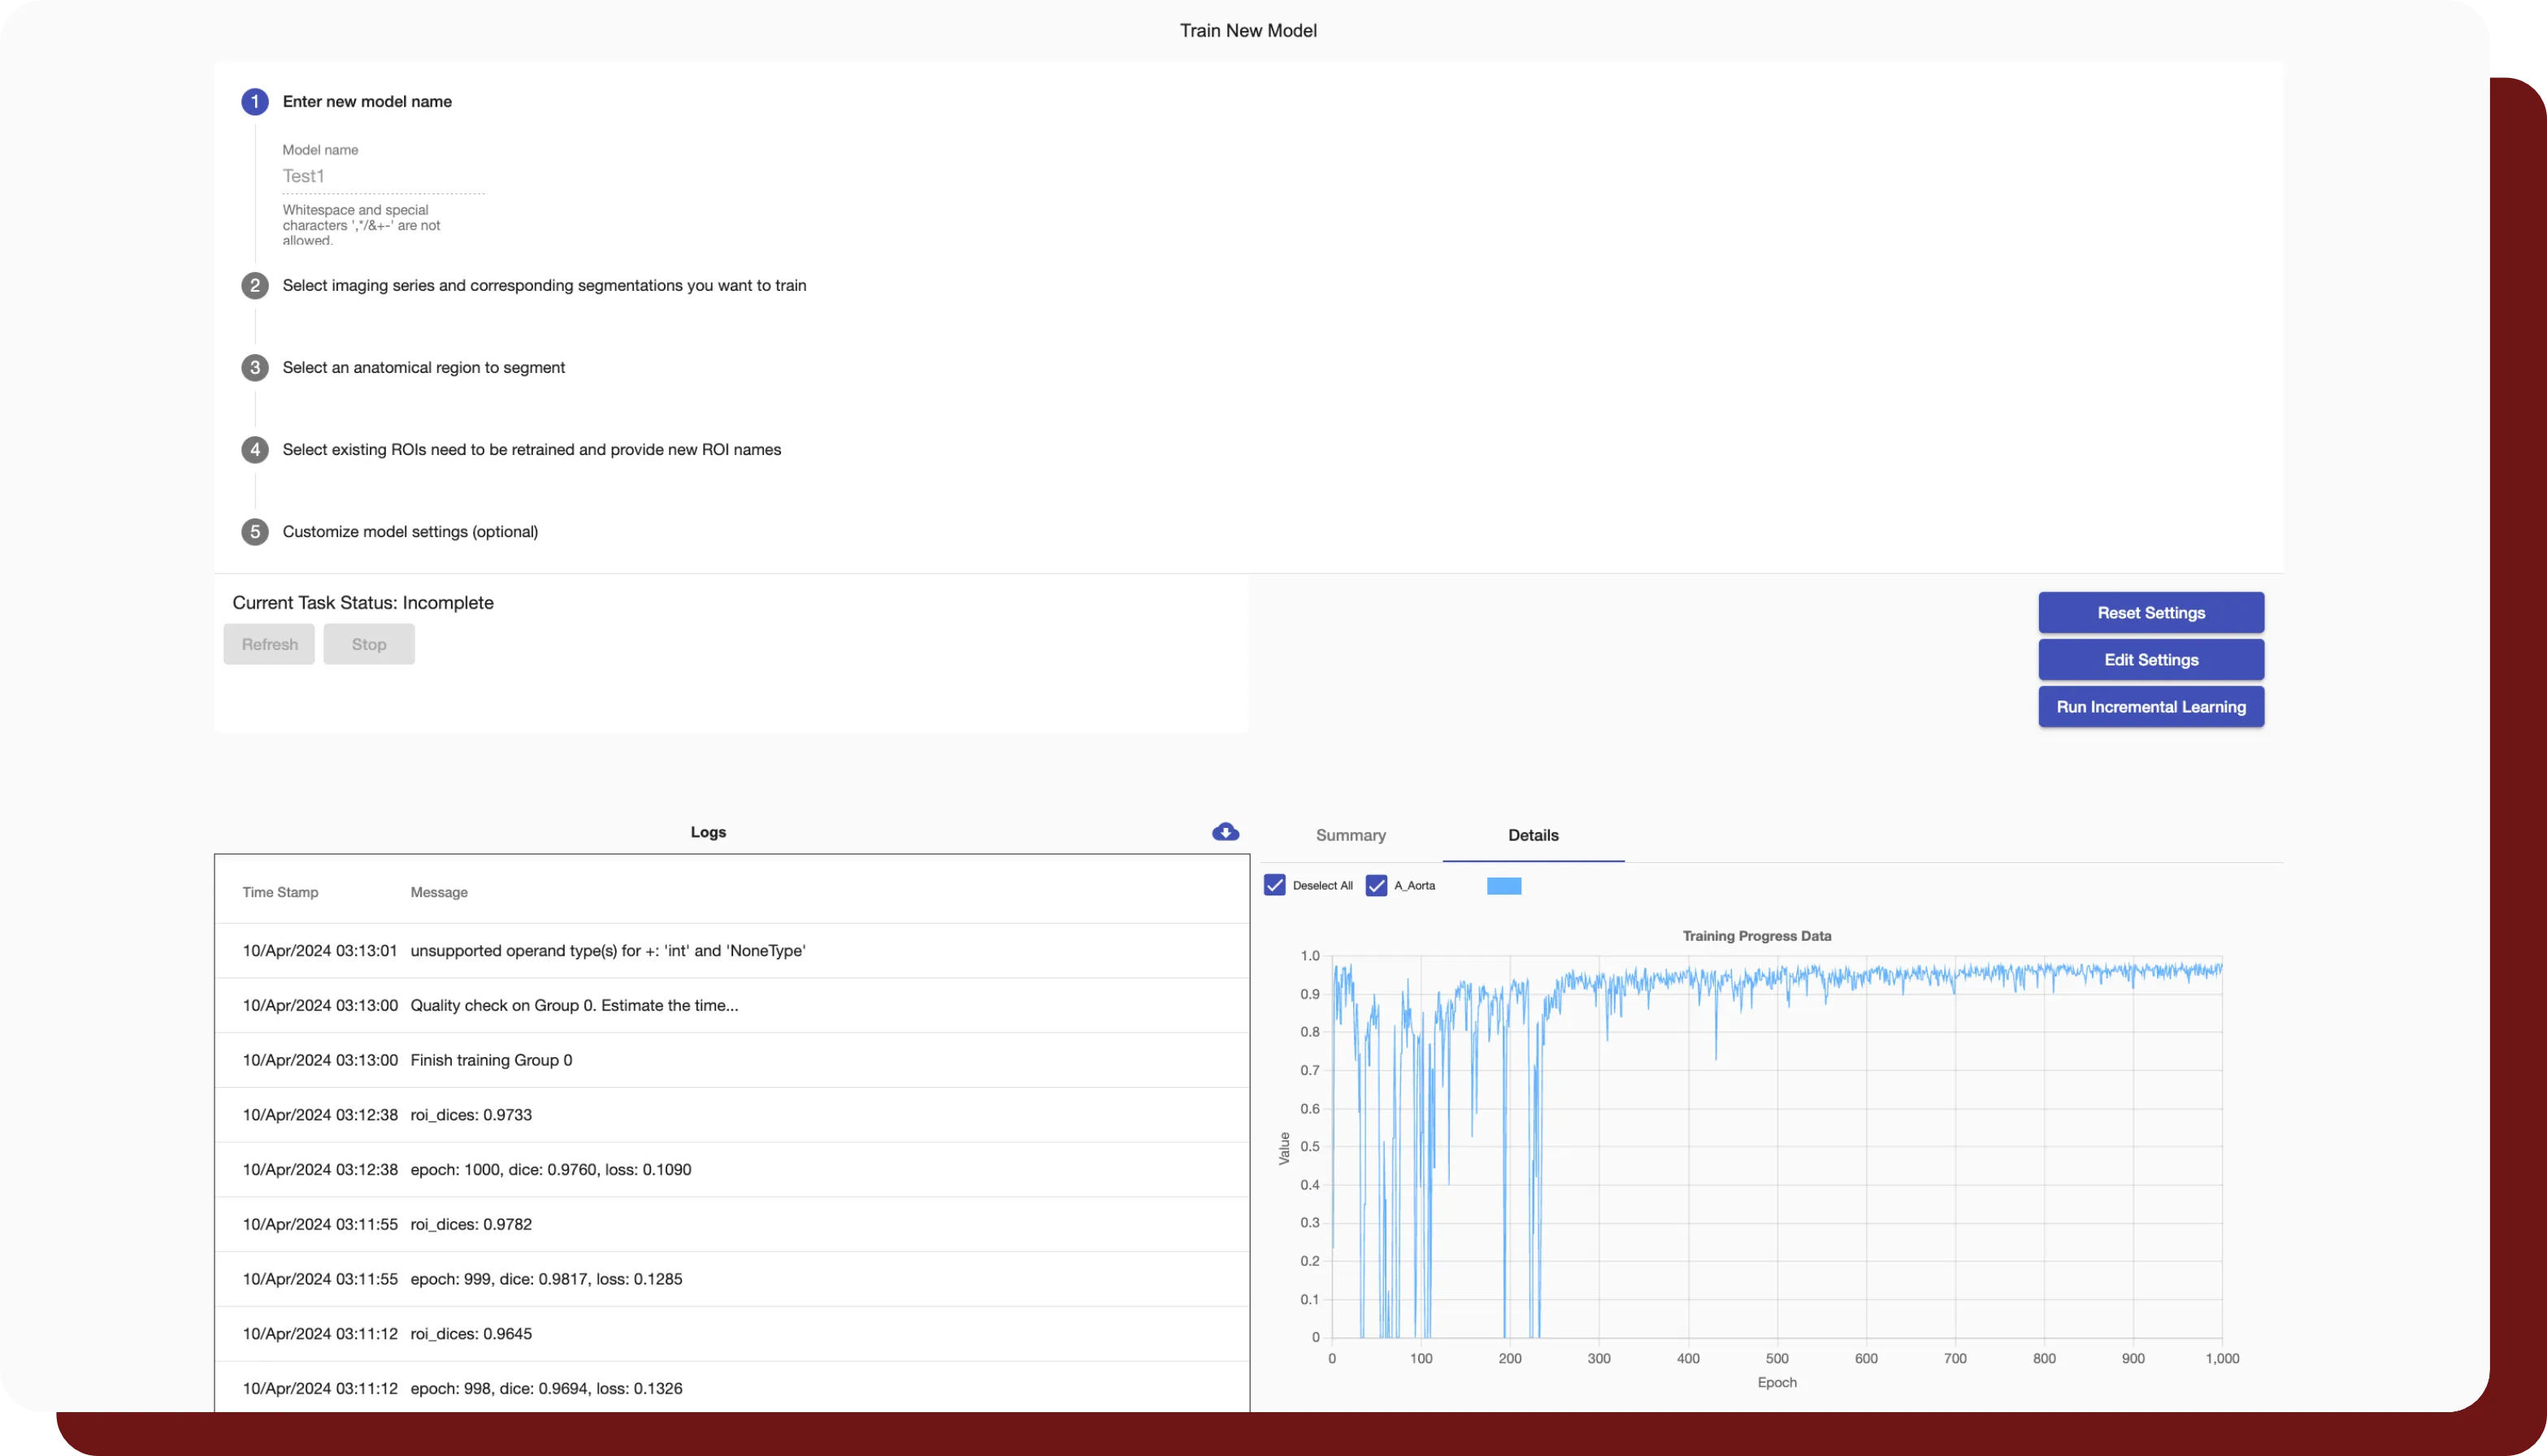Screen dimensions: 2547x1456
Task: Click step 1 circle icon
Action: tap(255, 102)
